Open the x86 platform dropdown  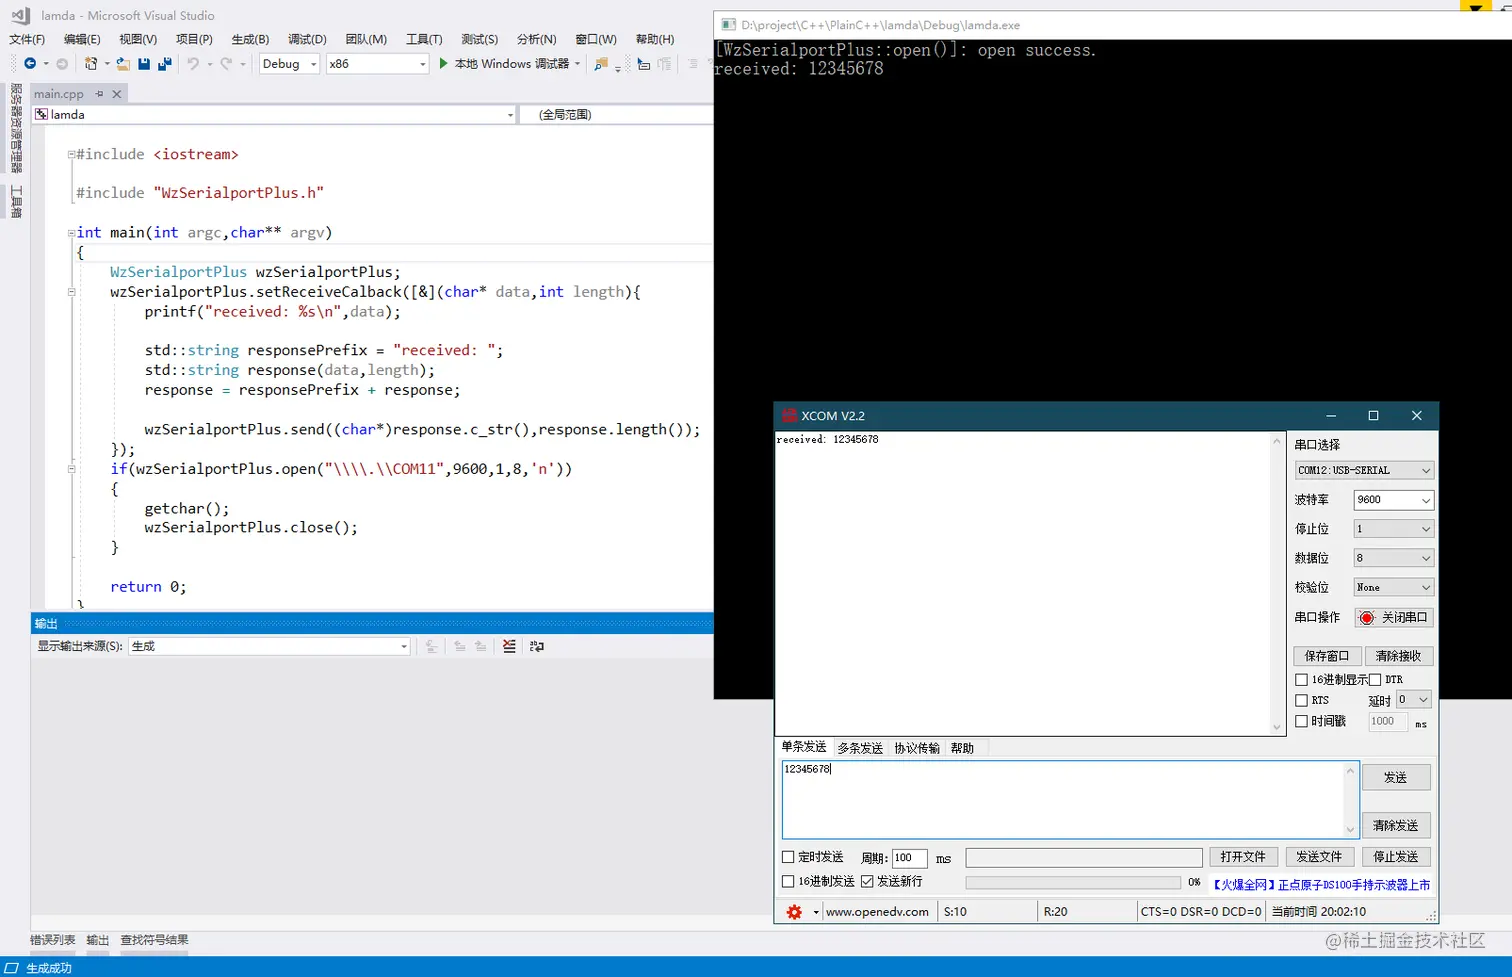[377, 64]
